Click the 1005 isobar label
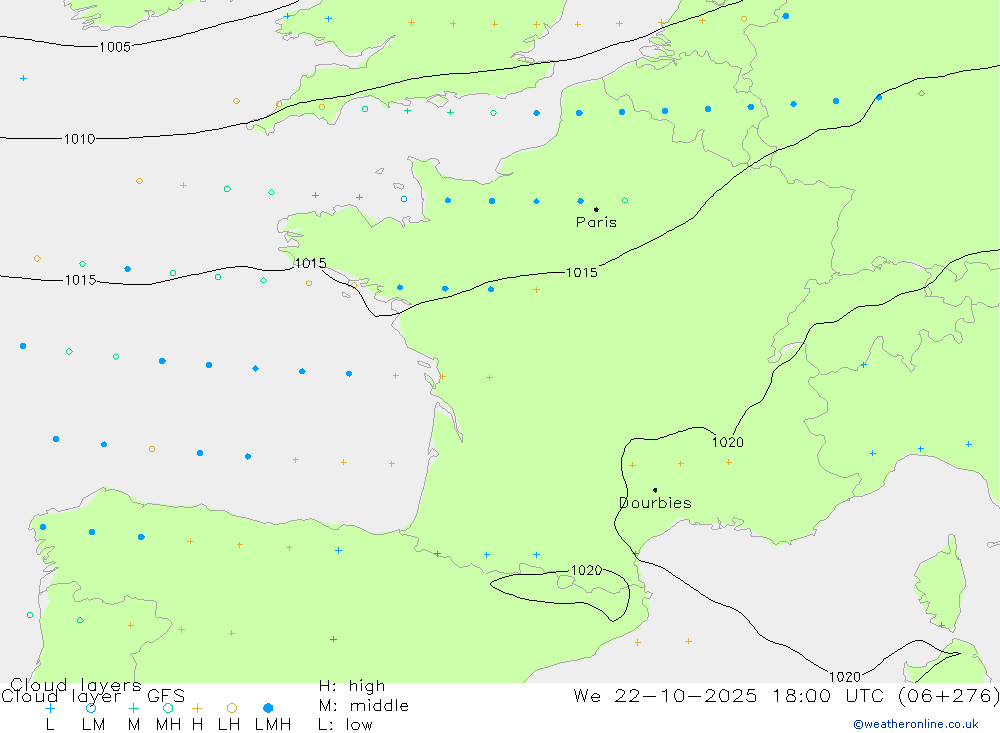 click(115, 47)
